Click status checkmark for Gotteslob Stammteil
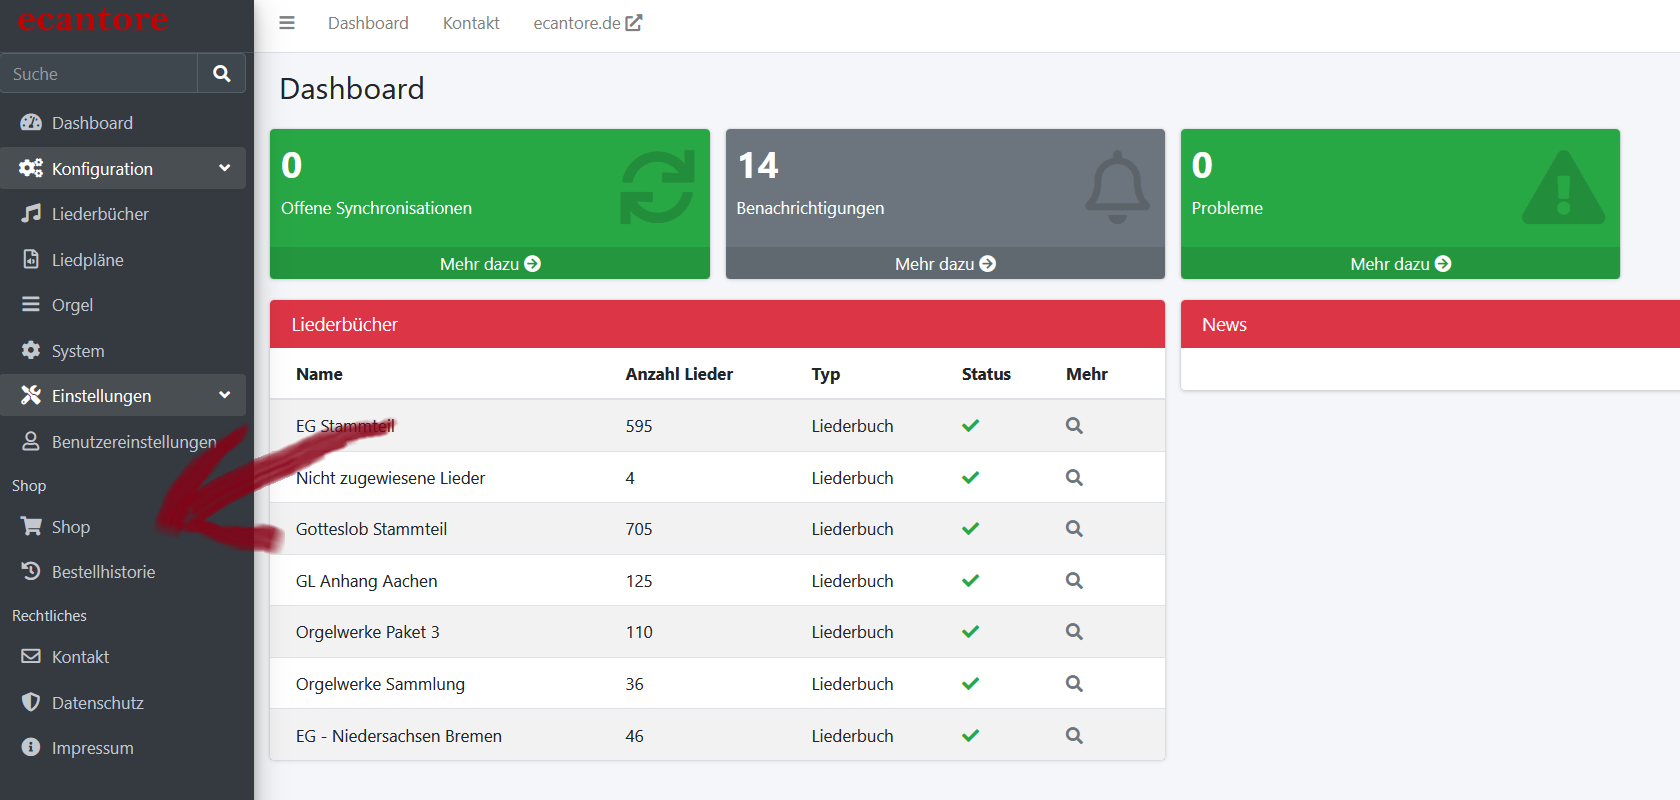The width and height of the screenshot is (1680, 800). (970, 528)
